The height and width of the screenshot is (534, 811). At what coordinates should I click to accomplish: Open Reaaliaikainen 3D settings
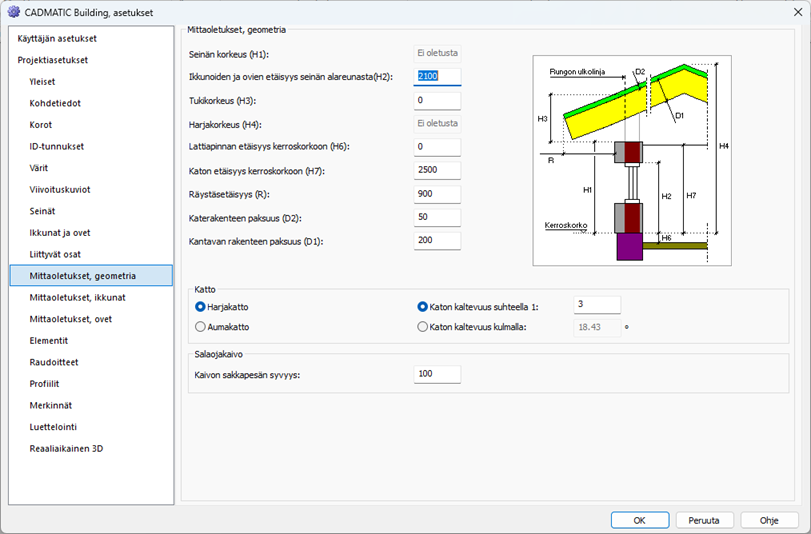(x=66, y=448)
